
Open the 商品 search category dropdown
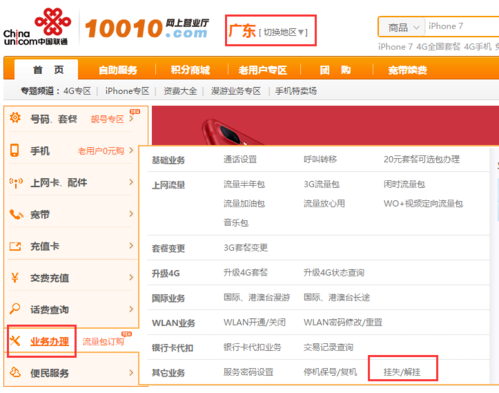coord(402,27)
